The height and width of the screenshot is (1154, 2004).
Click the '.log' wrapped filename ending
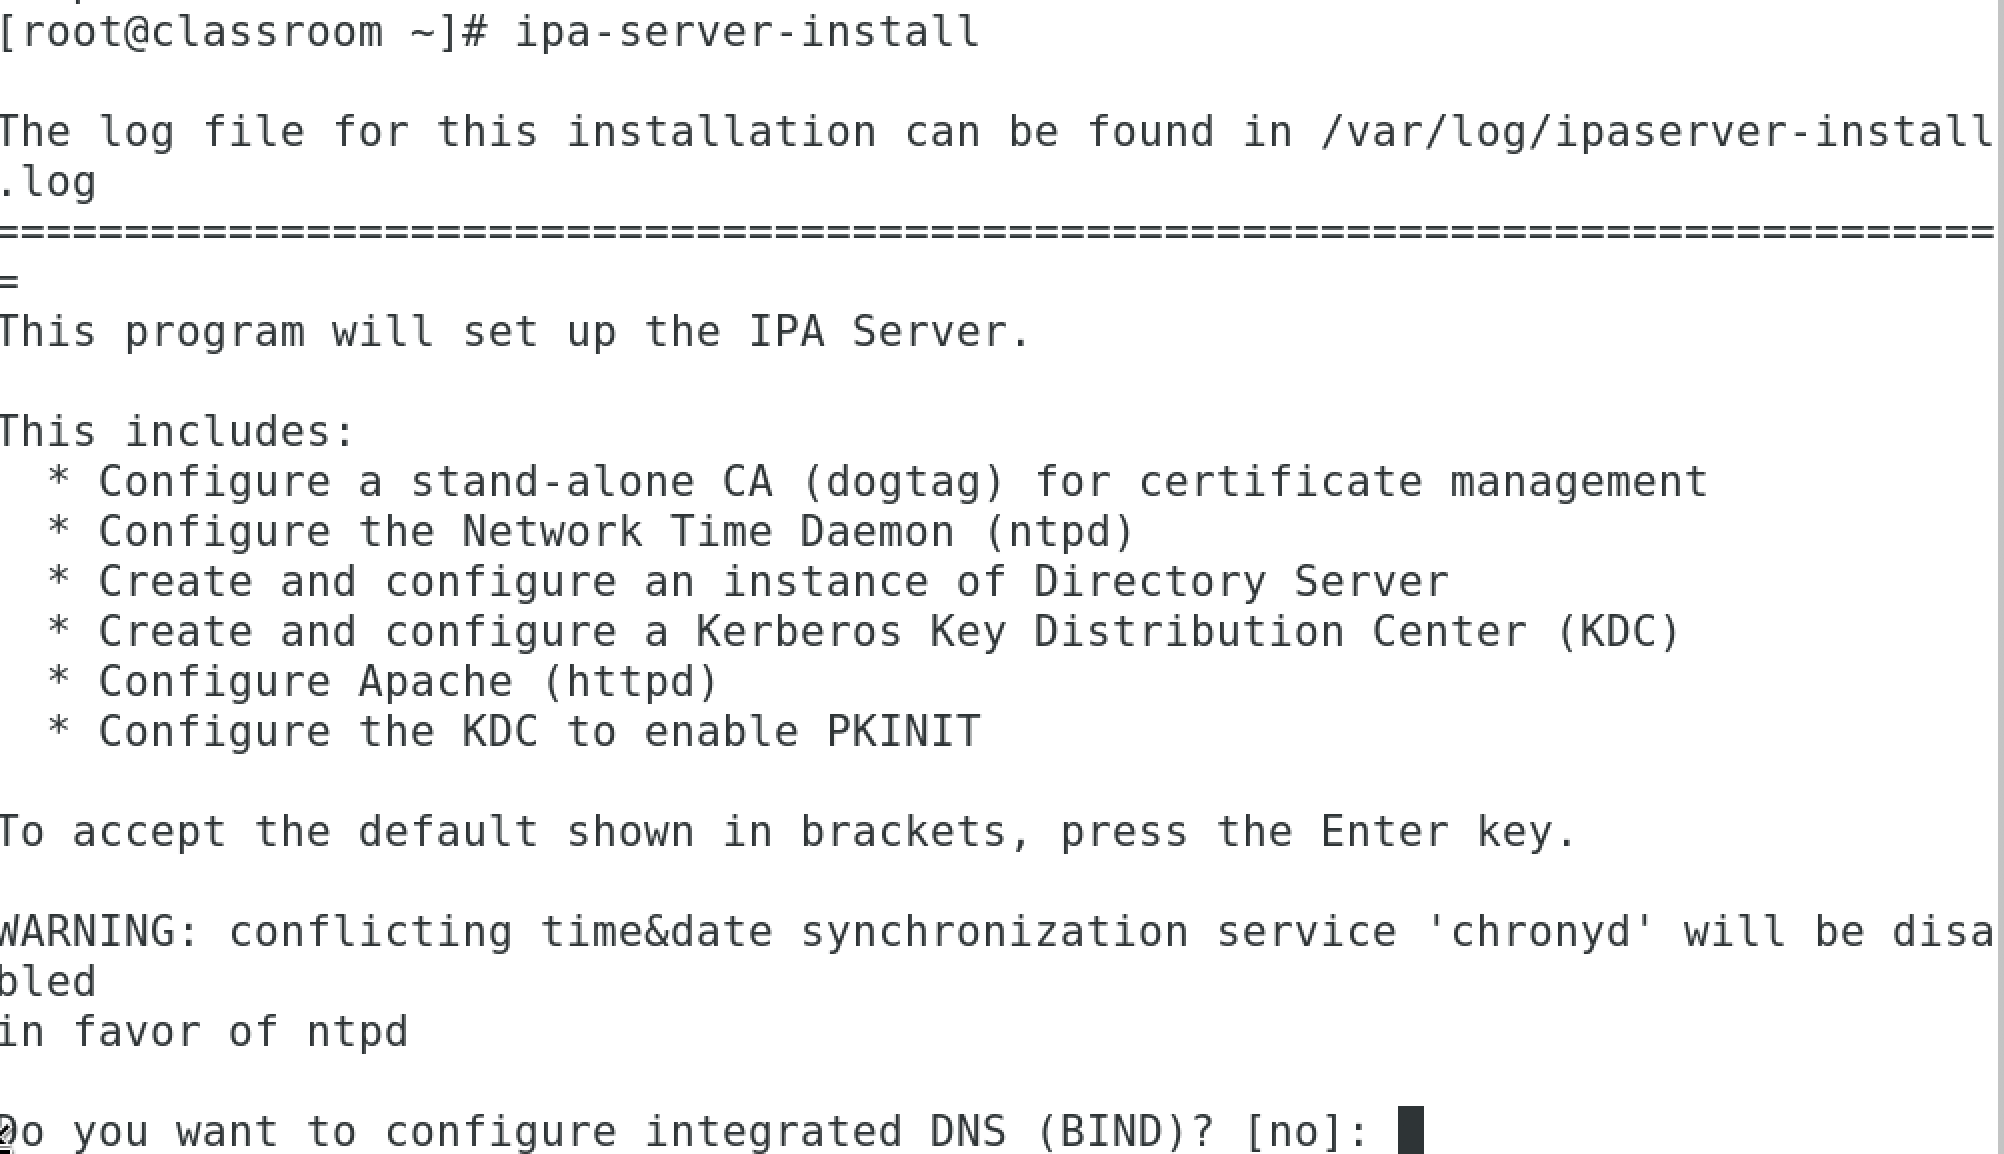coord(48,182)
